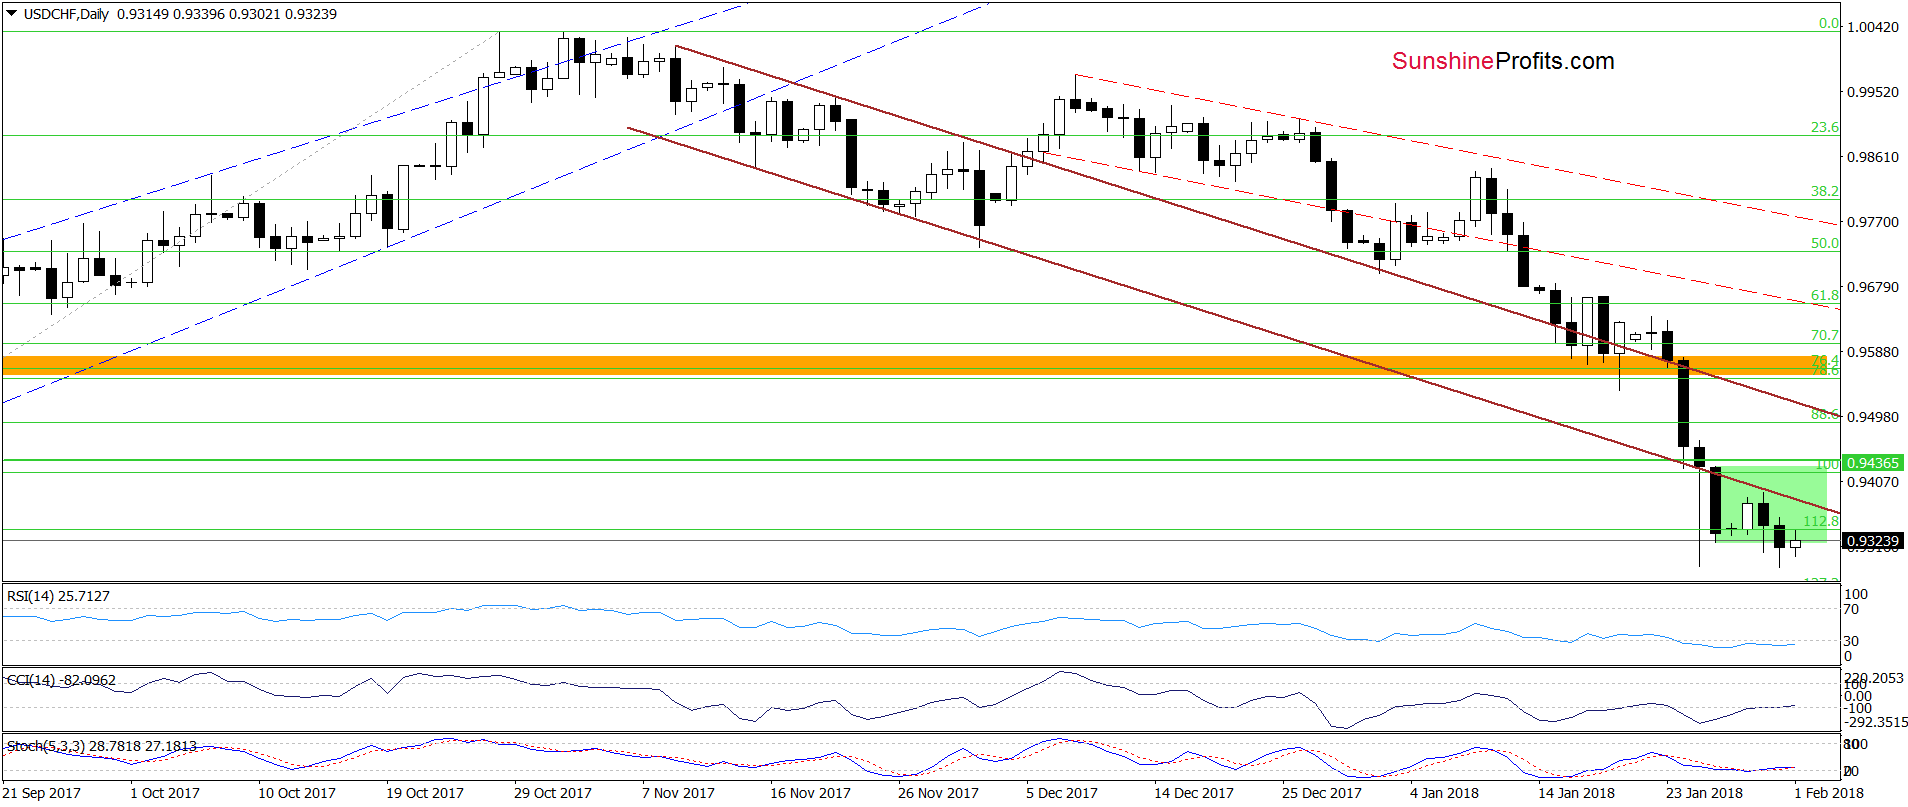This screenshot has height=807, width=1908.
Task: Click the 0.97700 price axis label
Action: pyautogui.click(x=1872, y=222)
